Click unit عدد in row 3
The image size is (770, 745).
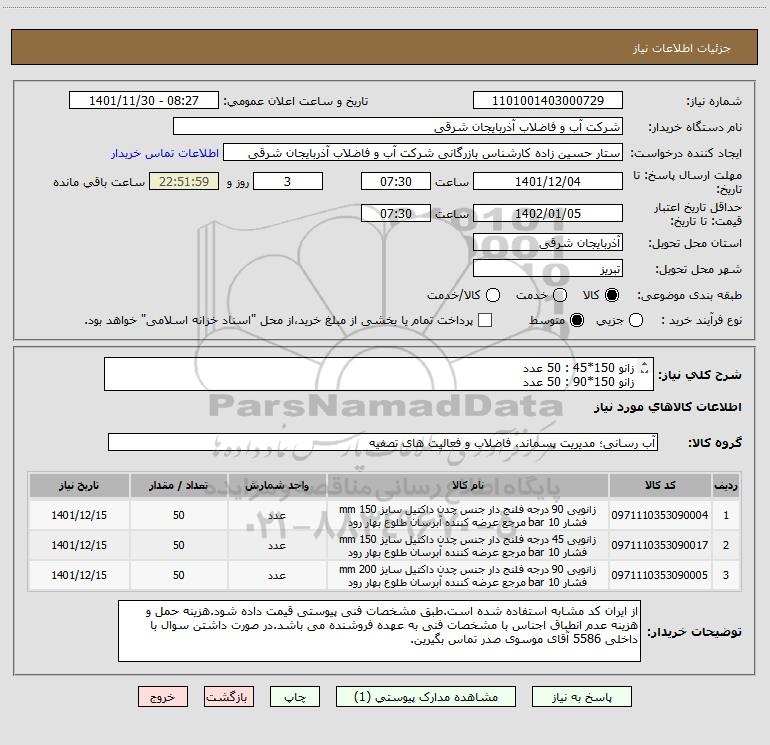pos(277,576)
